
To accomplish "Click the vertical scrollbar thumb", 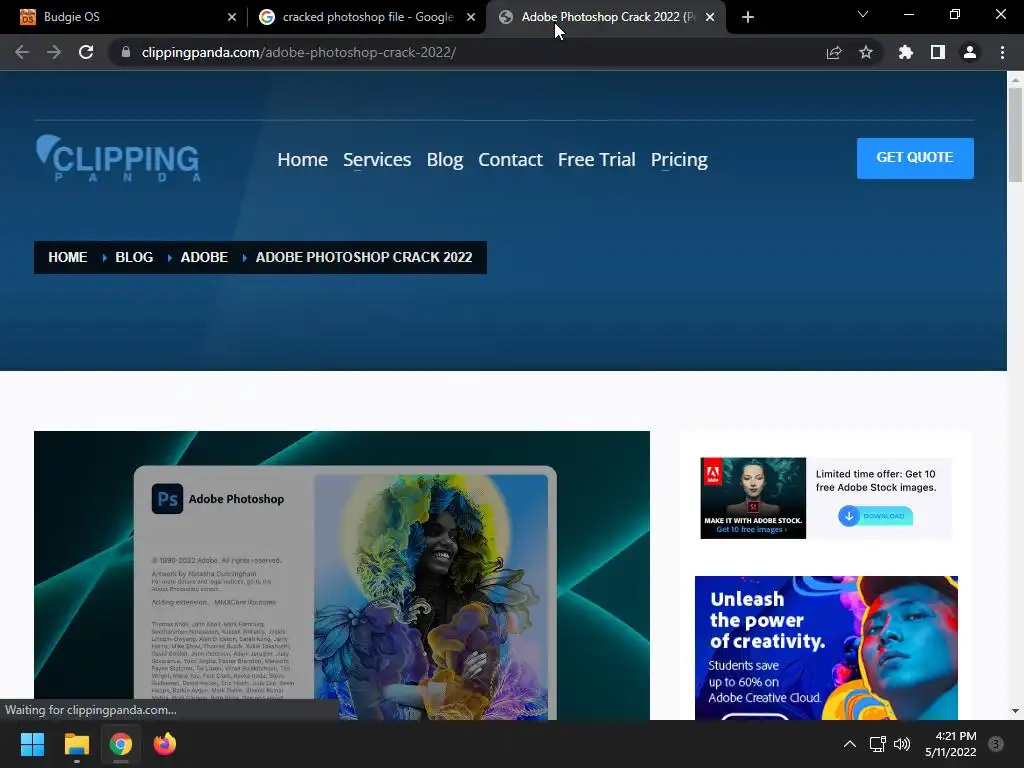I will [1015, 135].
